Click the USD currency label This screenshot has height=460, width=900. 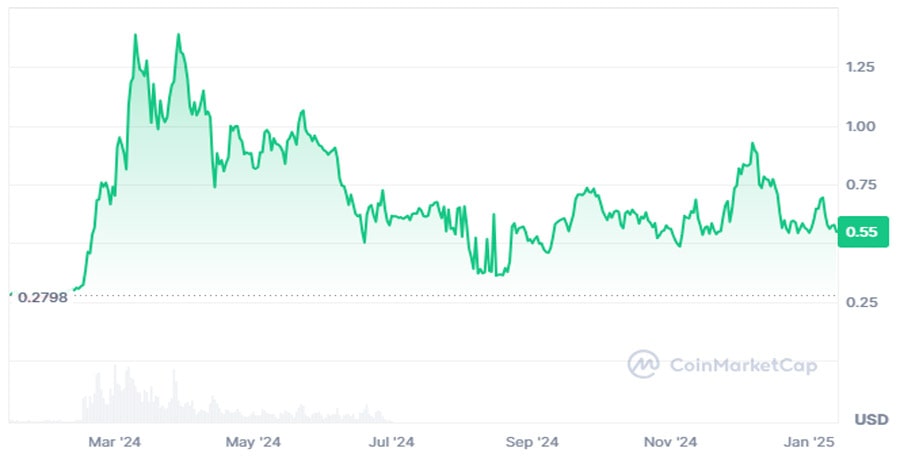click(870, 419)
